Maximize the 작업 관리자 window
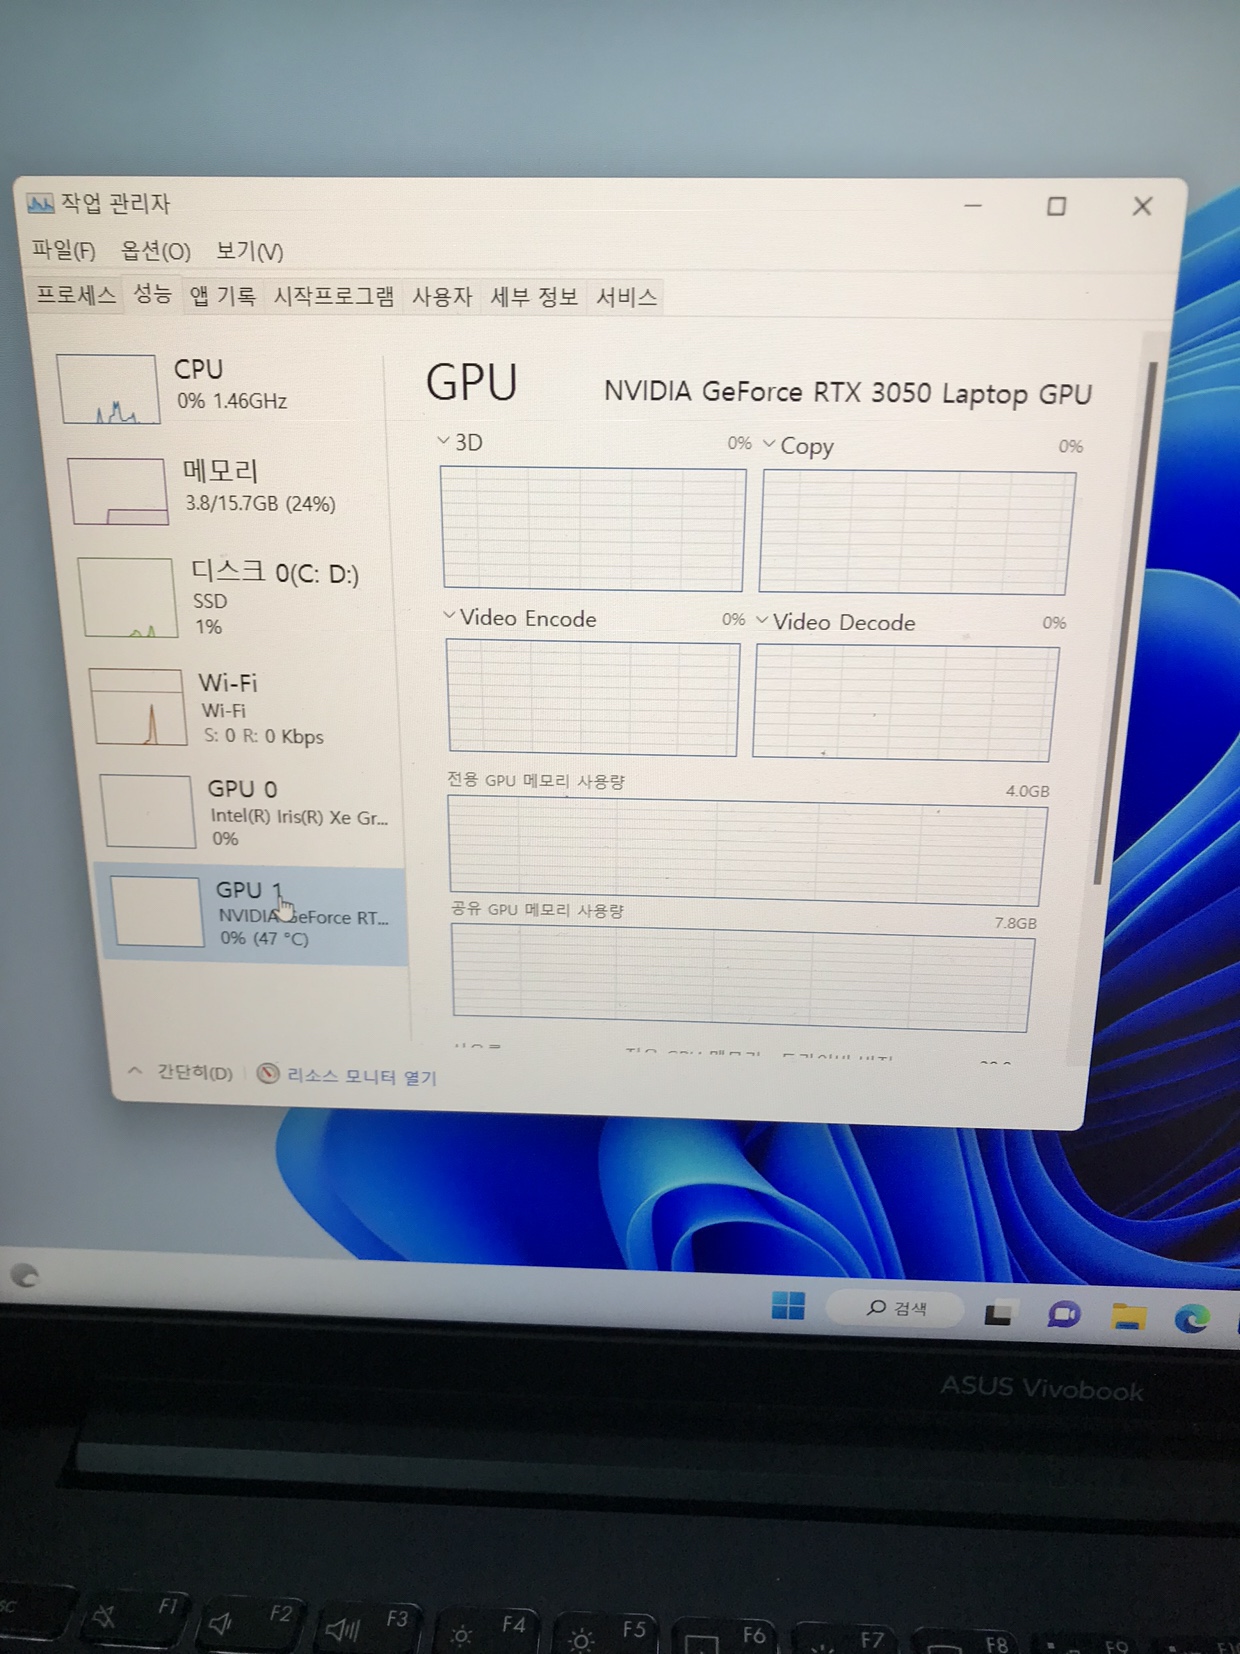1240x1654 pixels. (1056, 206)
